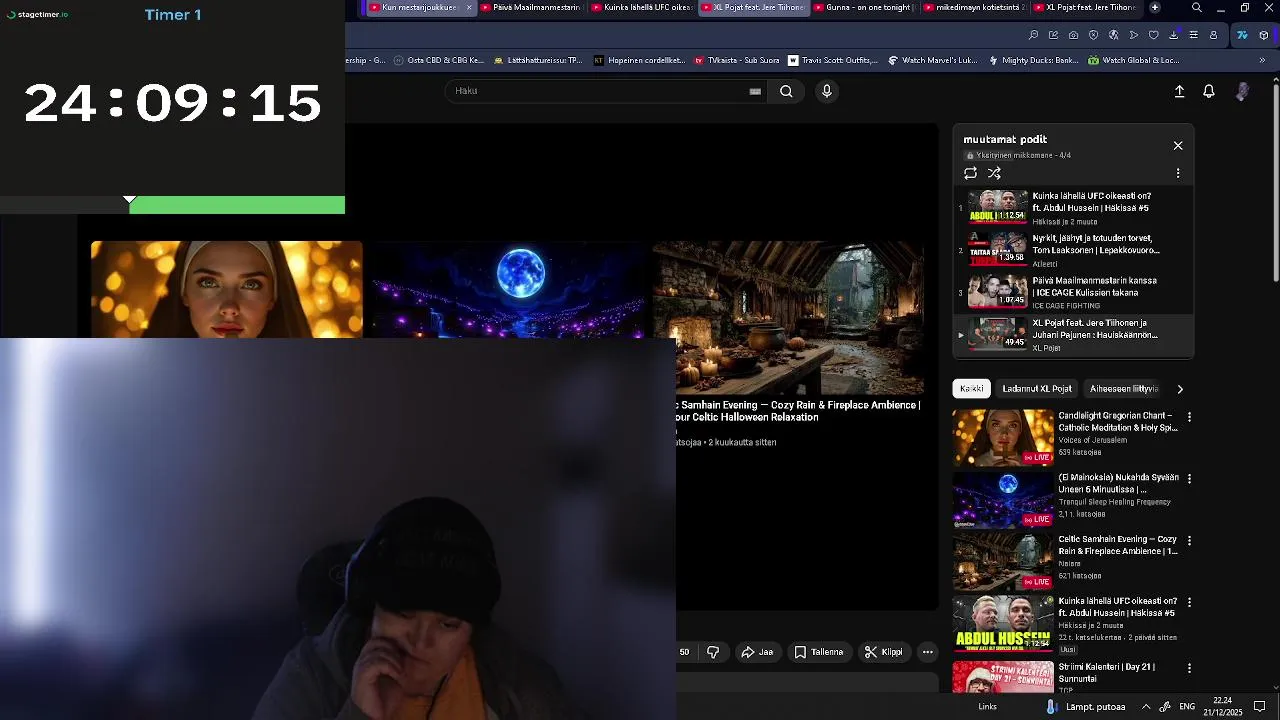
Task: Play playlist item Nyrkit, jäähyt ja totuuden torvet
Action: click(x=1073, y=250)
